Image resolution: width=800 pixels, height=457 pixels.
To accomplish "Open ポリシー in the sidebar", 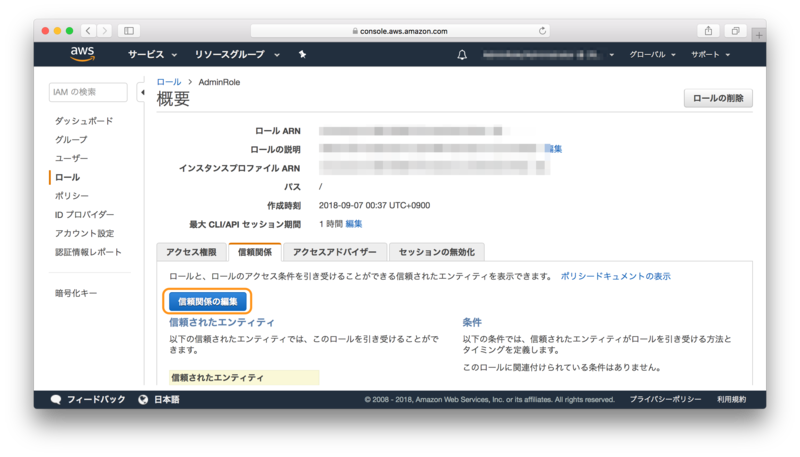I will click(71, 196).
